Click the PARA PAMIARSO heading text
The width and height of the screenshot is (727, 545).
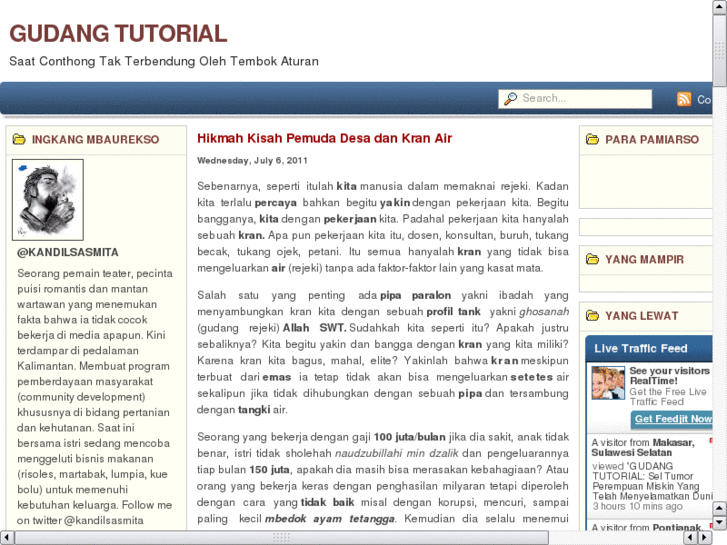[652, 140]
